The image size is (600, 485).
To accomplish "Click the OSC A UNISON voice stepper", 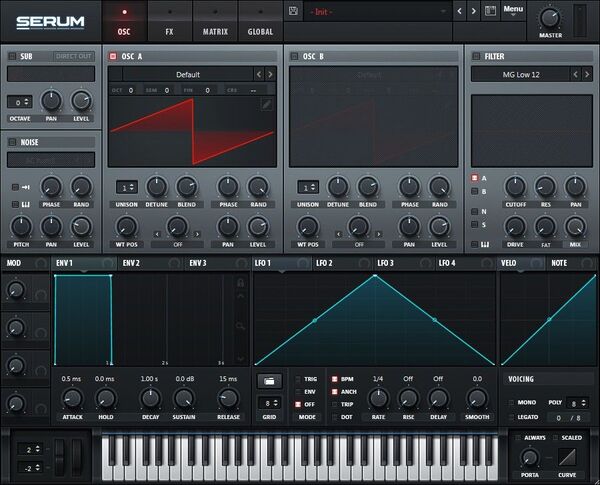I will (127, 188).
